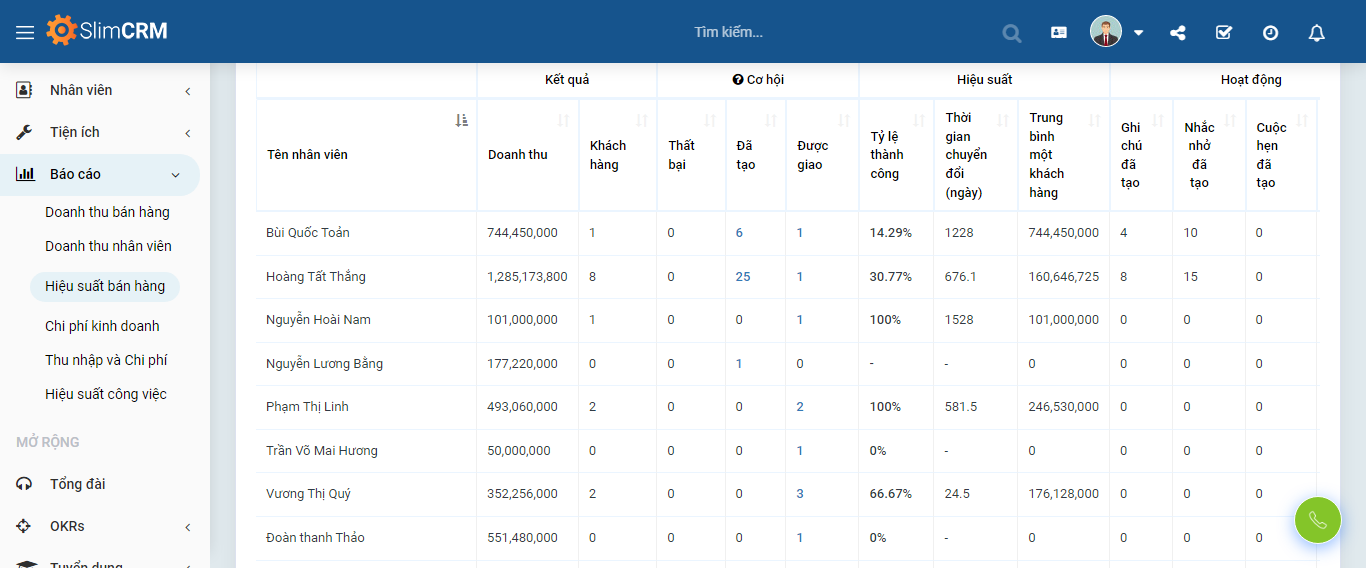Click the share icon in header
1366x568 pixels.
[1178, 32]
